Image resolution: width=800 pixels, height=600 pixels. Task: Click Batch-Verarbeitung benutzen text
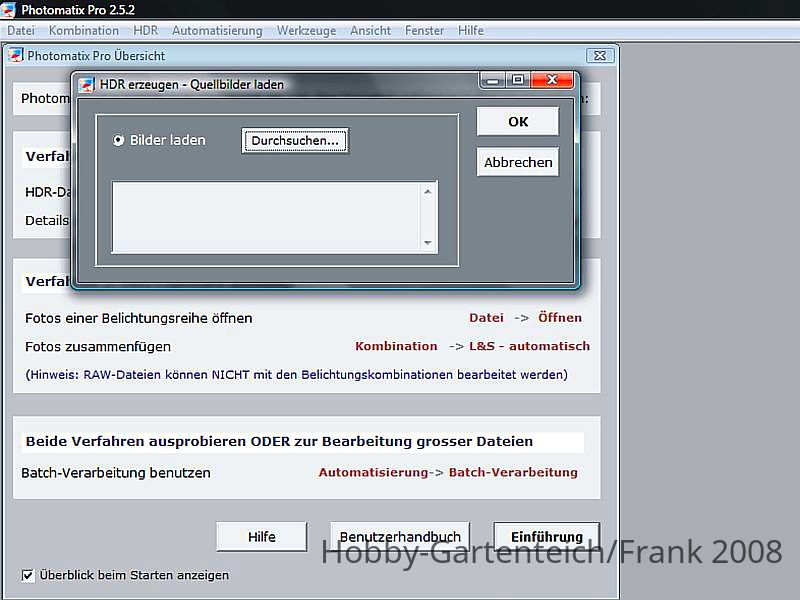pyautogui.click(x=116, y=473)
